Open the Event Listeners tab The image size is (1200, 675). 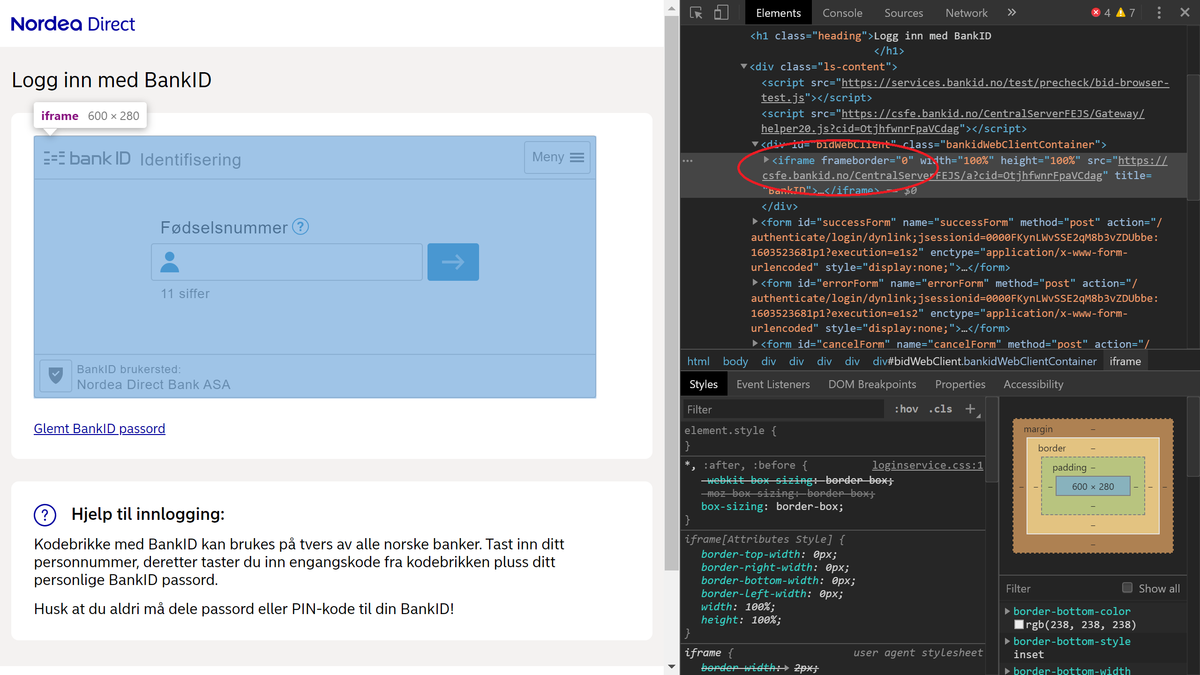pos(773,384)
